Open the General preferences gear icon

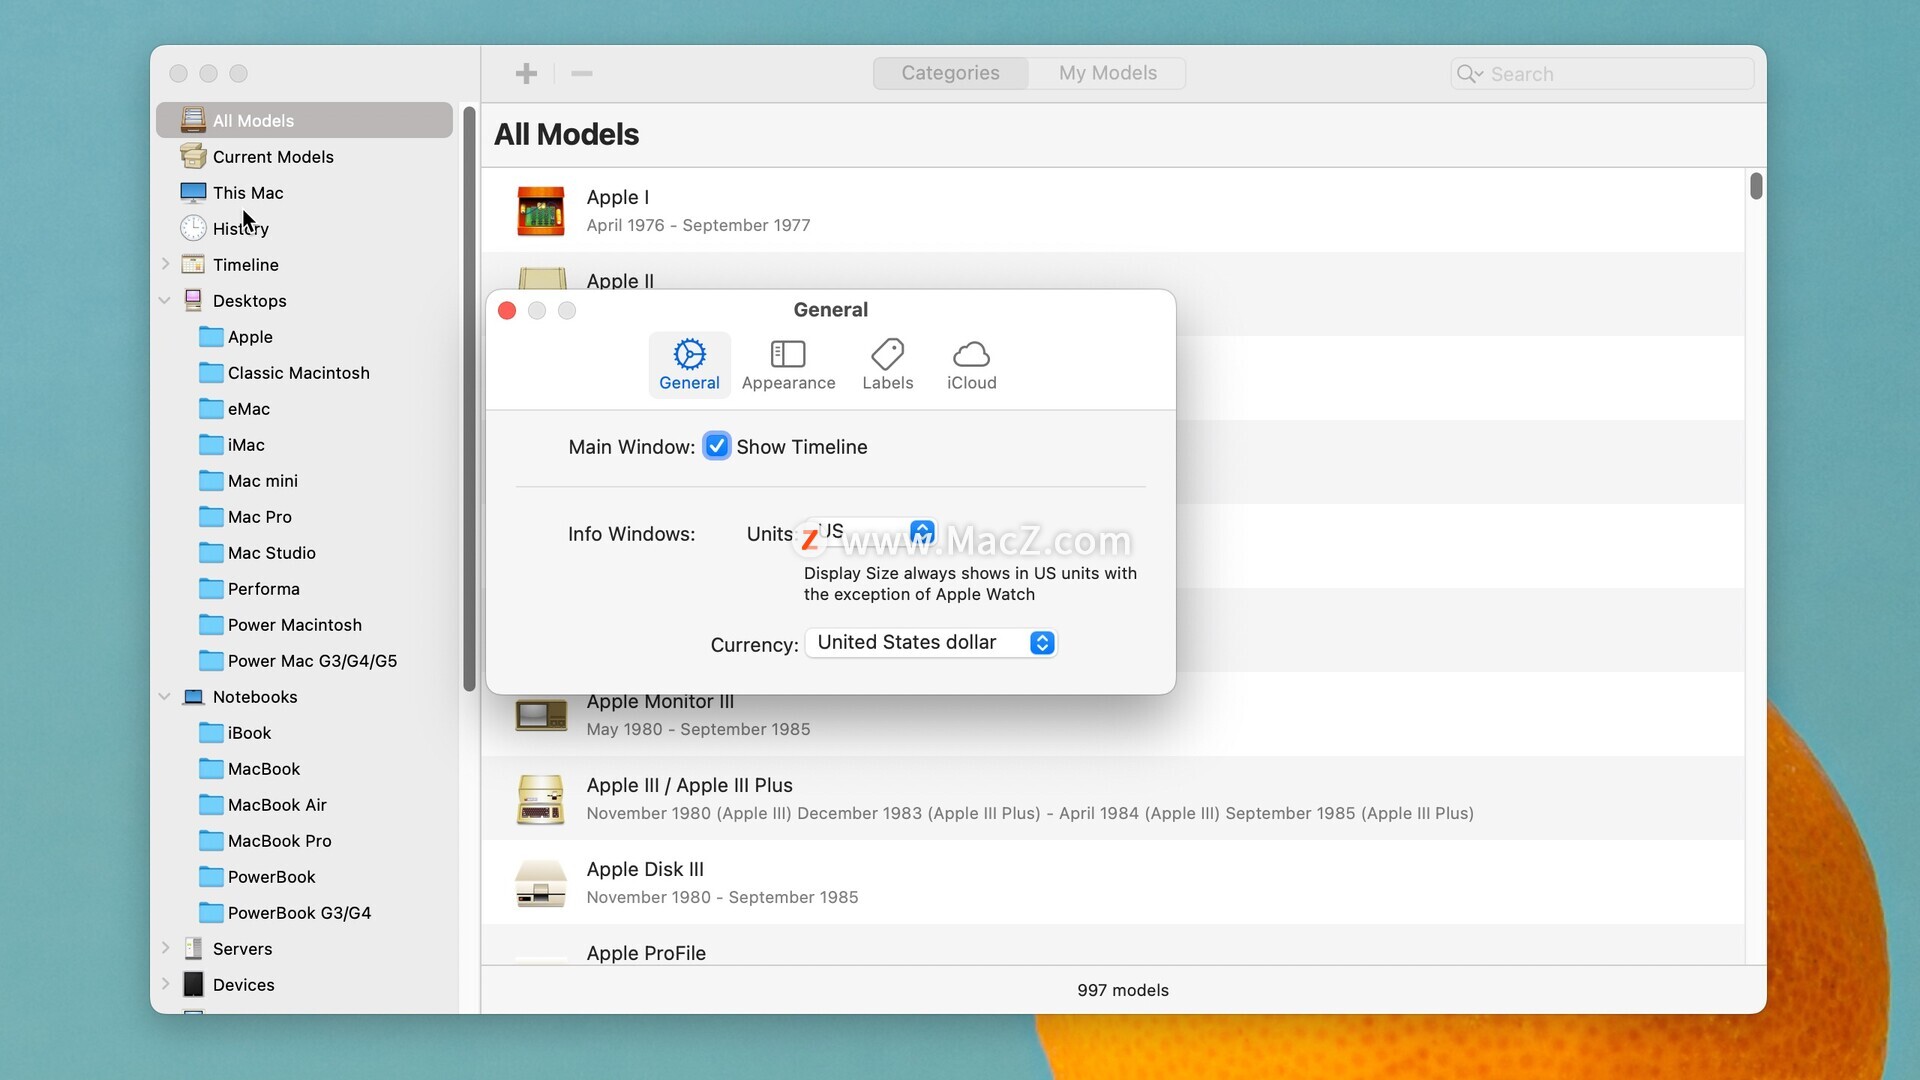[689, 354]
